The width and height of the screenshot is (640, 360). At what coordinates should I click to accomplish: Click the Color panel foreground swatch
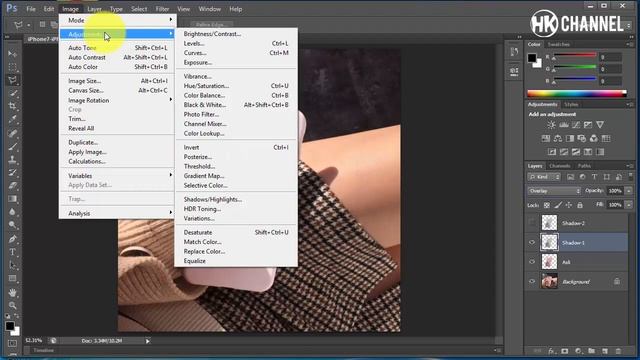click(x=531, y=58)
